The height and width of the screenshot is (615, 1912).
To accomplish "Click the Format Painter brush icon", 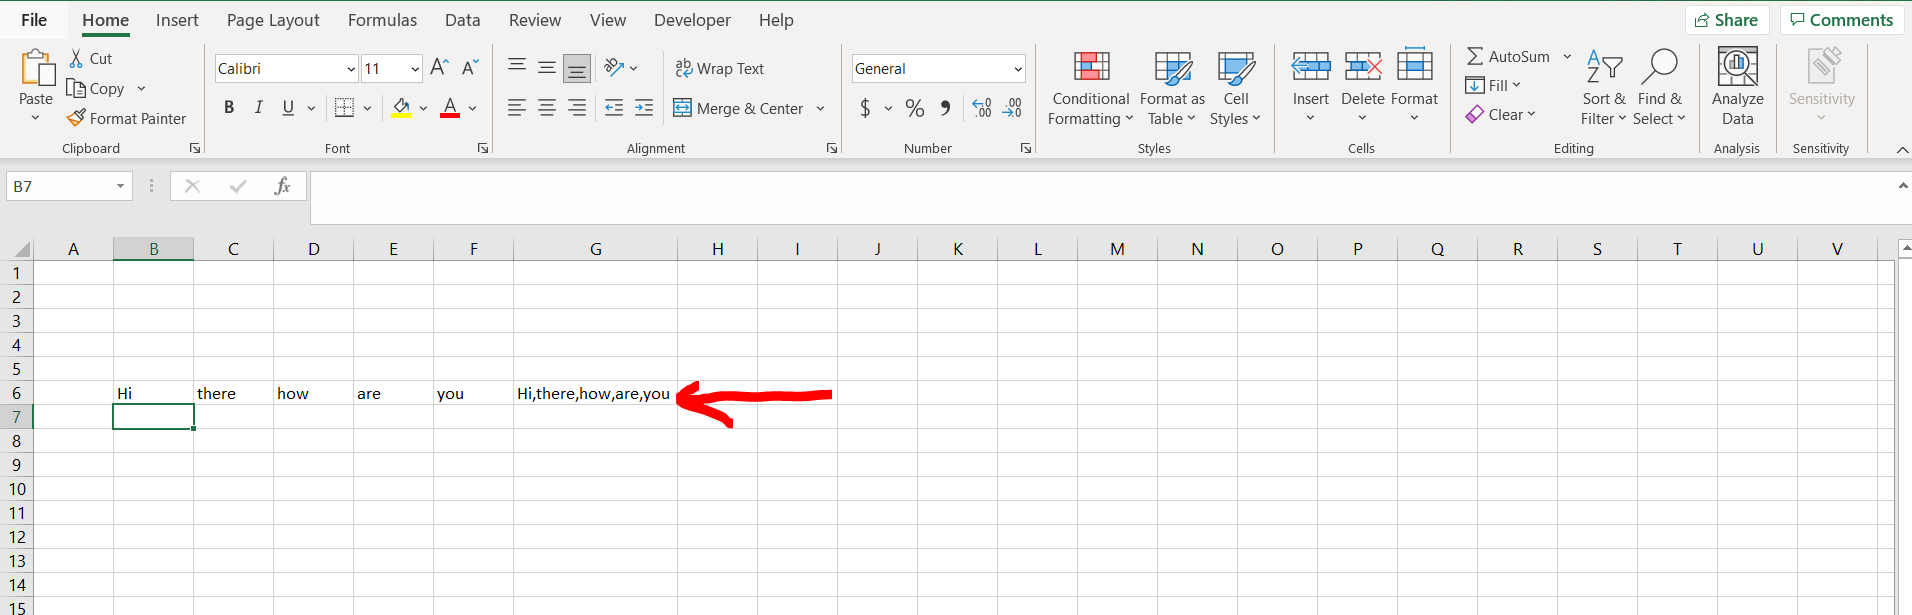I will tap(76, 118).
